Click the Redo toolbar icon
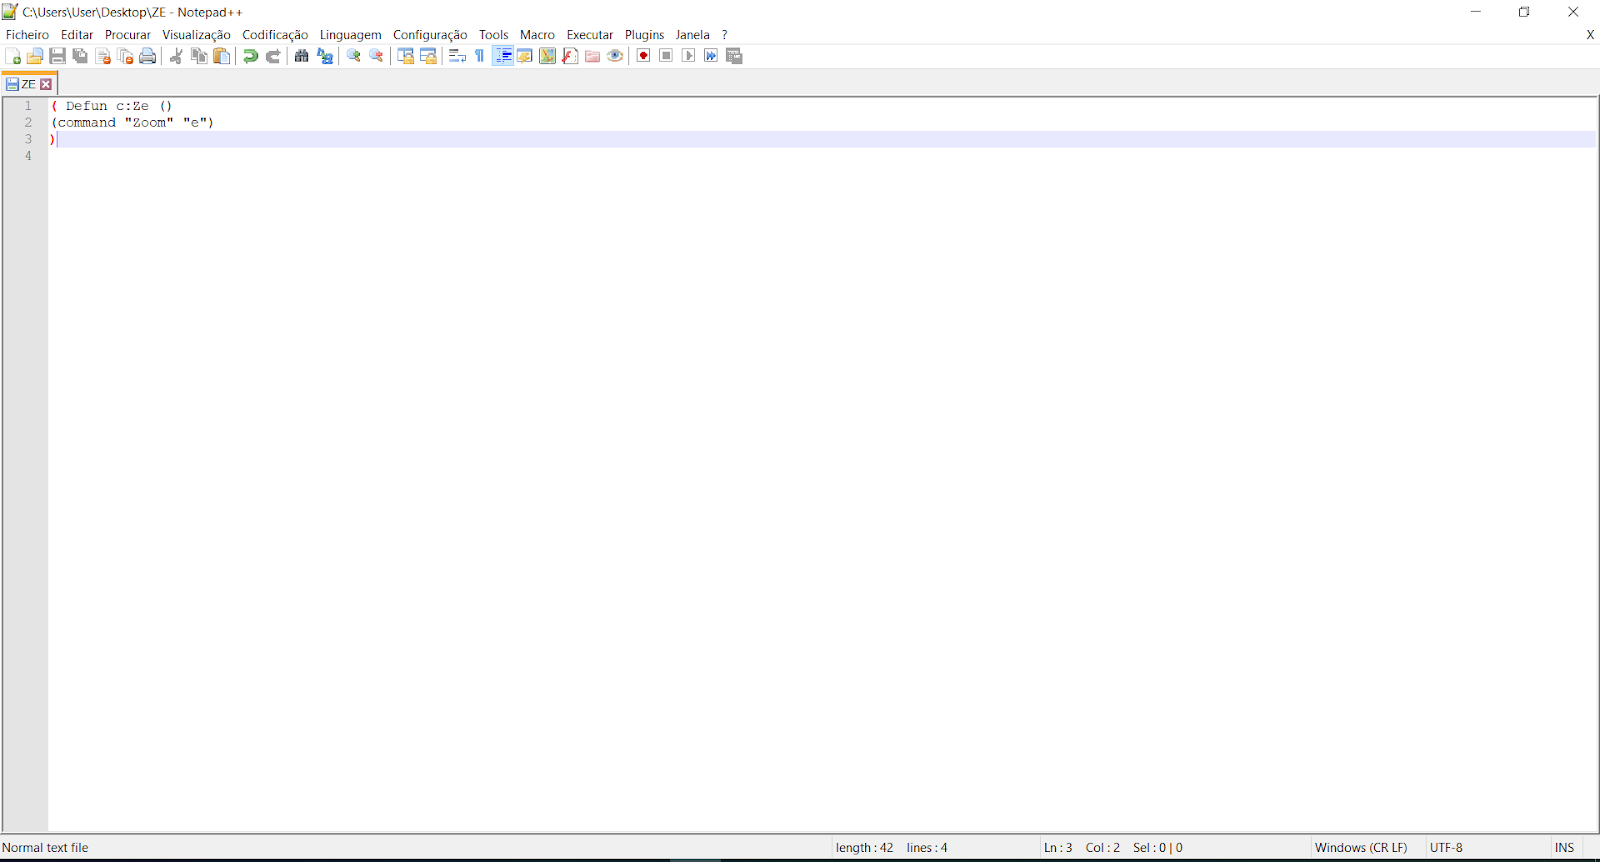 click(x=273, y=56)
